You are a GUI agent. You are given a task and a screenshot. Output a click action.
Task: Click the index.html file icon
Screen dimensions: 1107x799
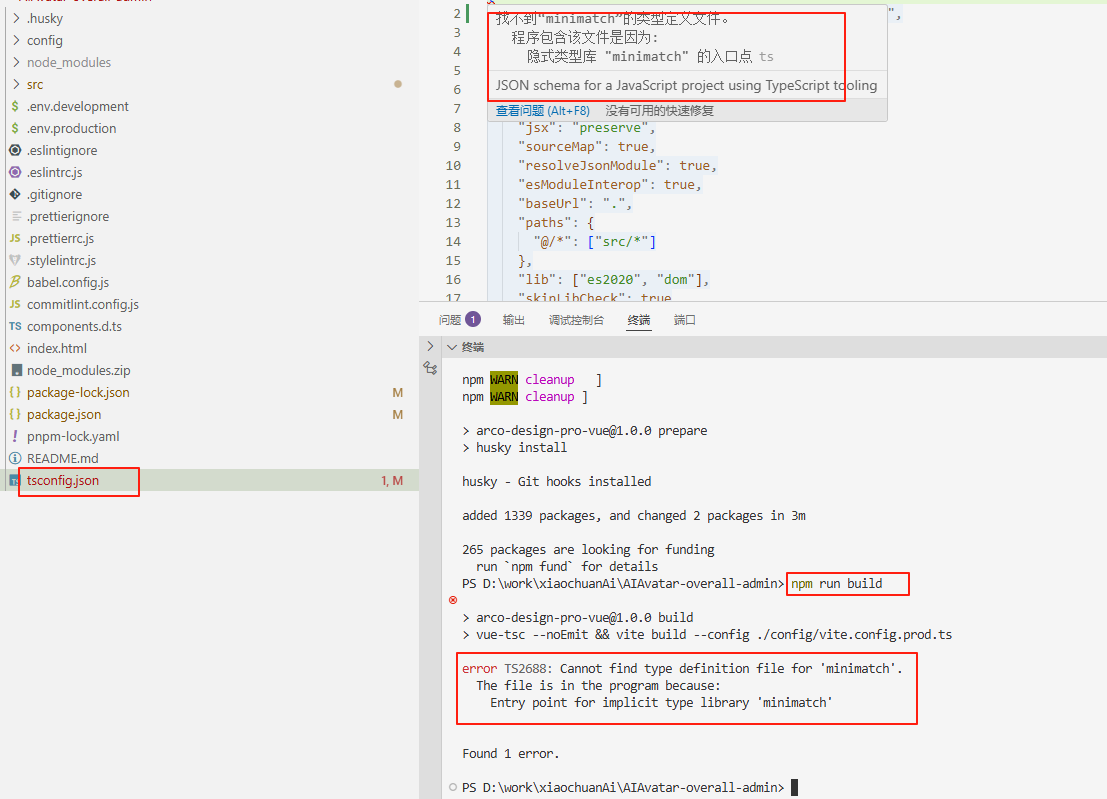coord(15,348)
